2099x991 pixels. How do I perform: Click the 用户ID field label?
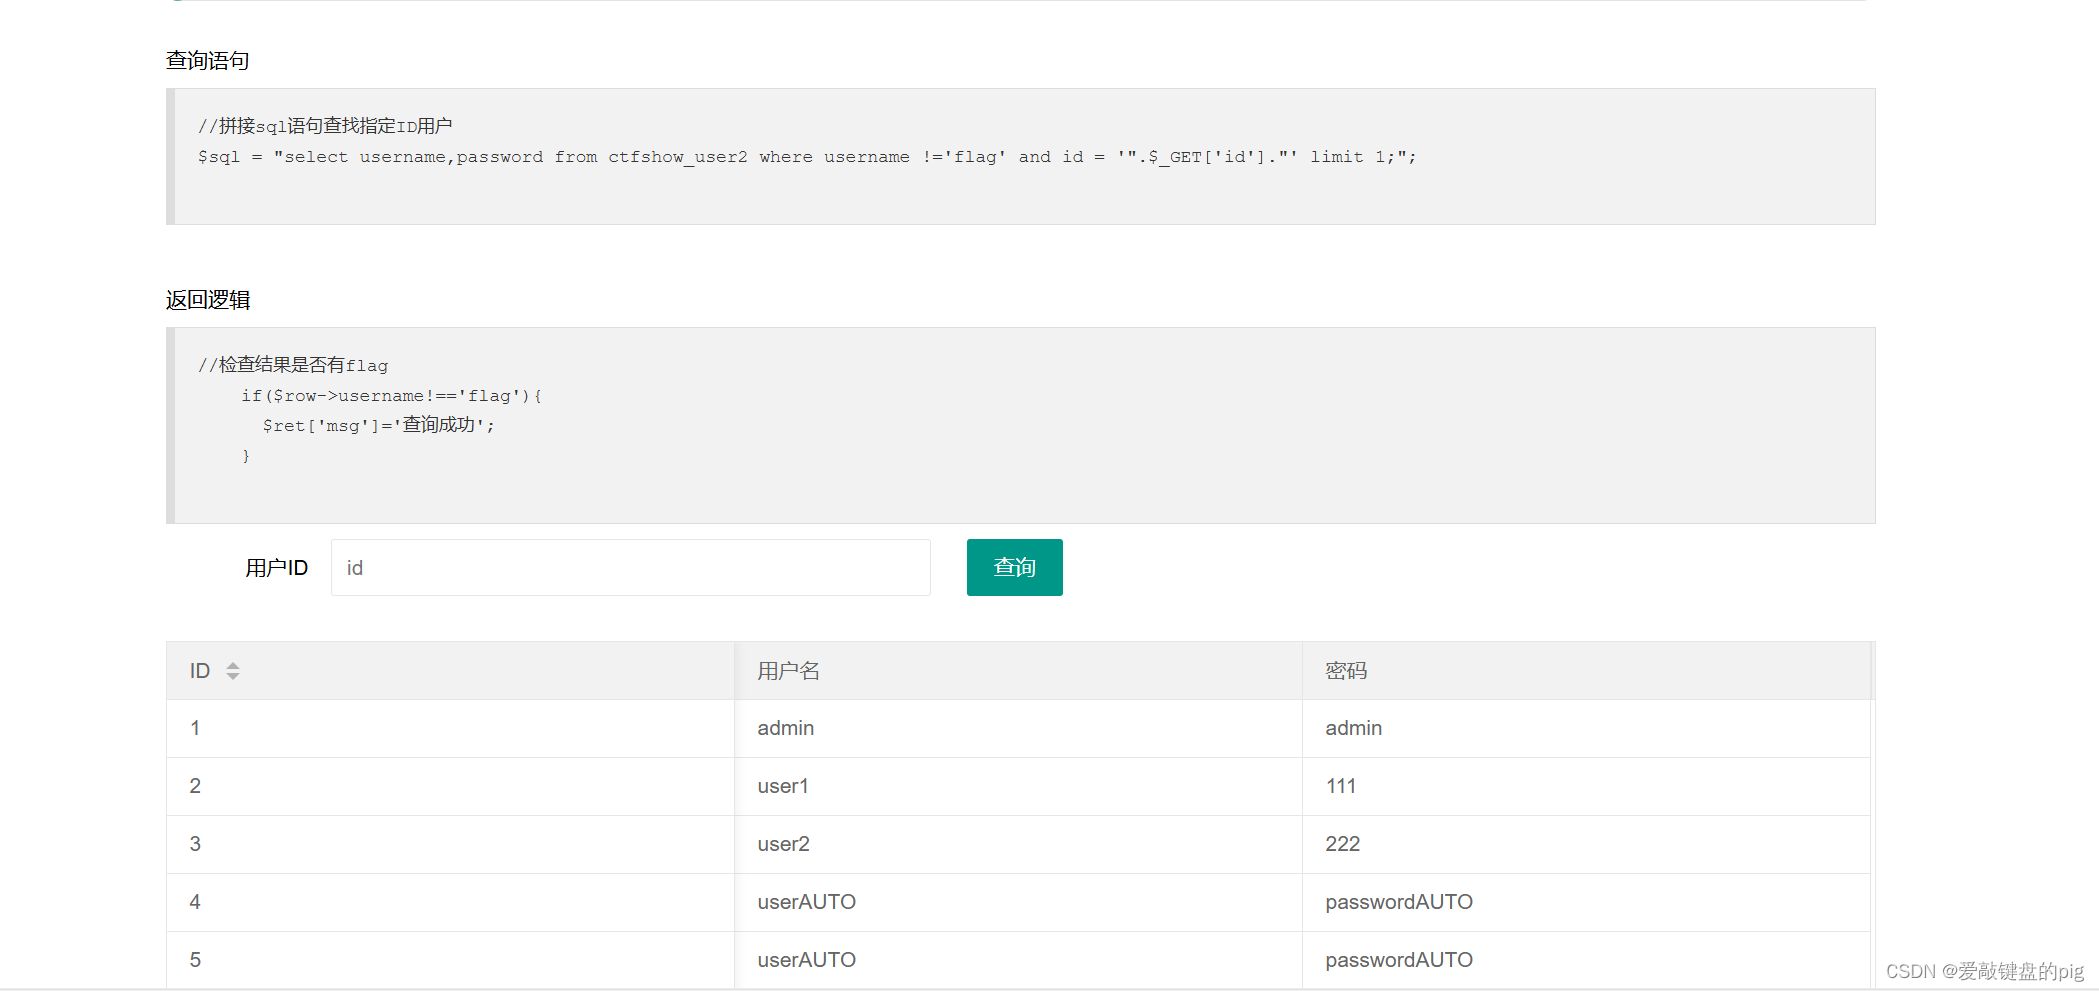(276, 568)
